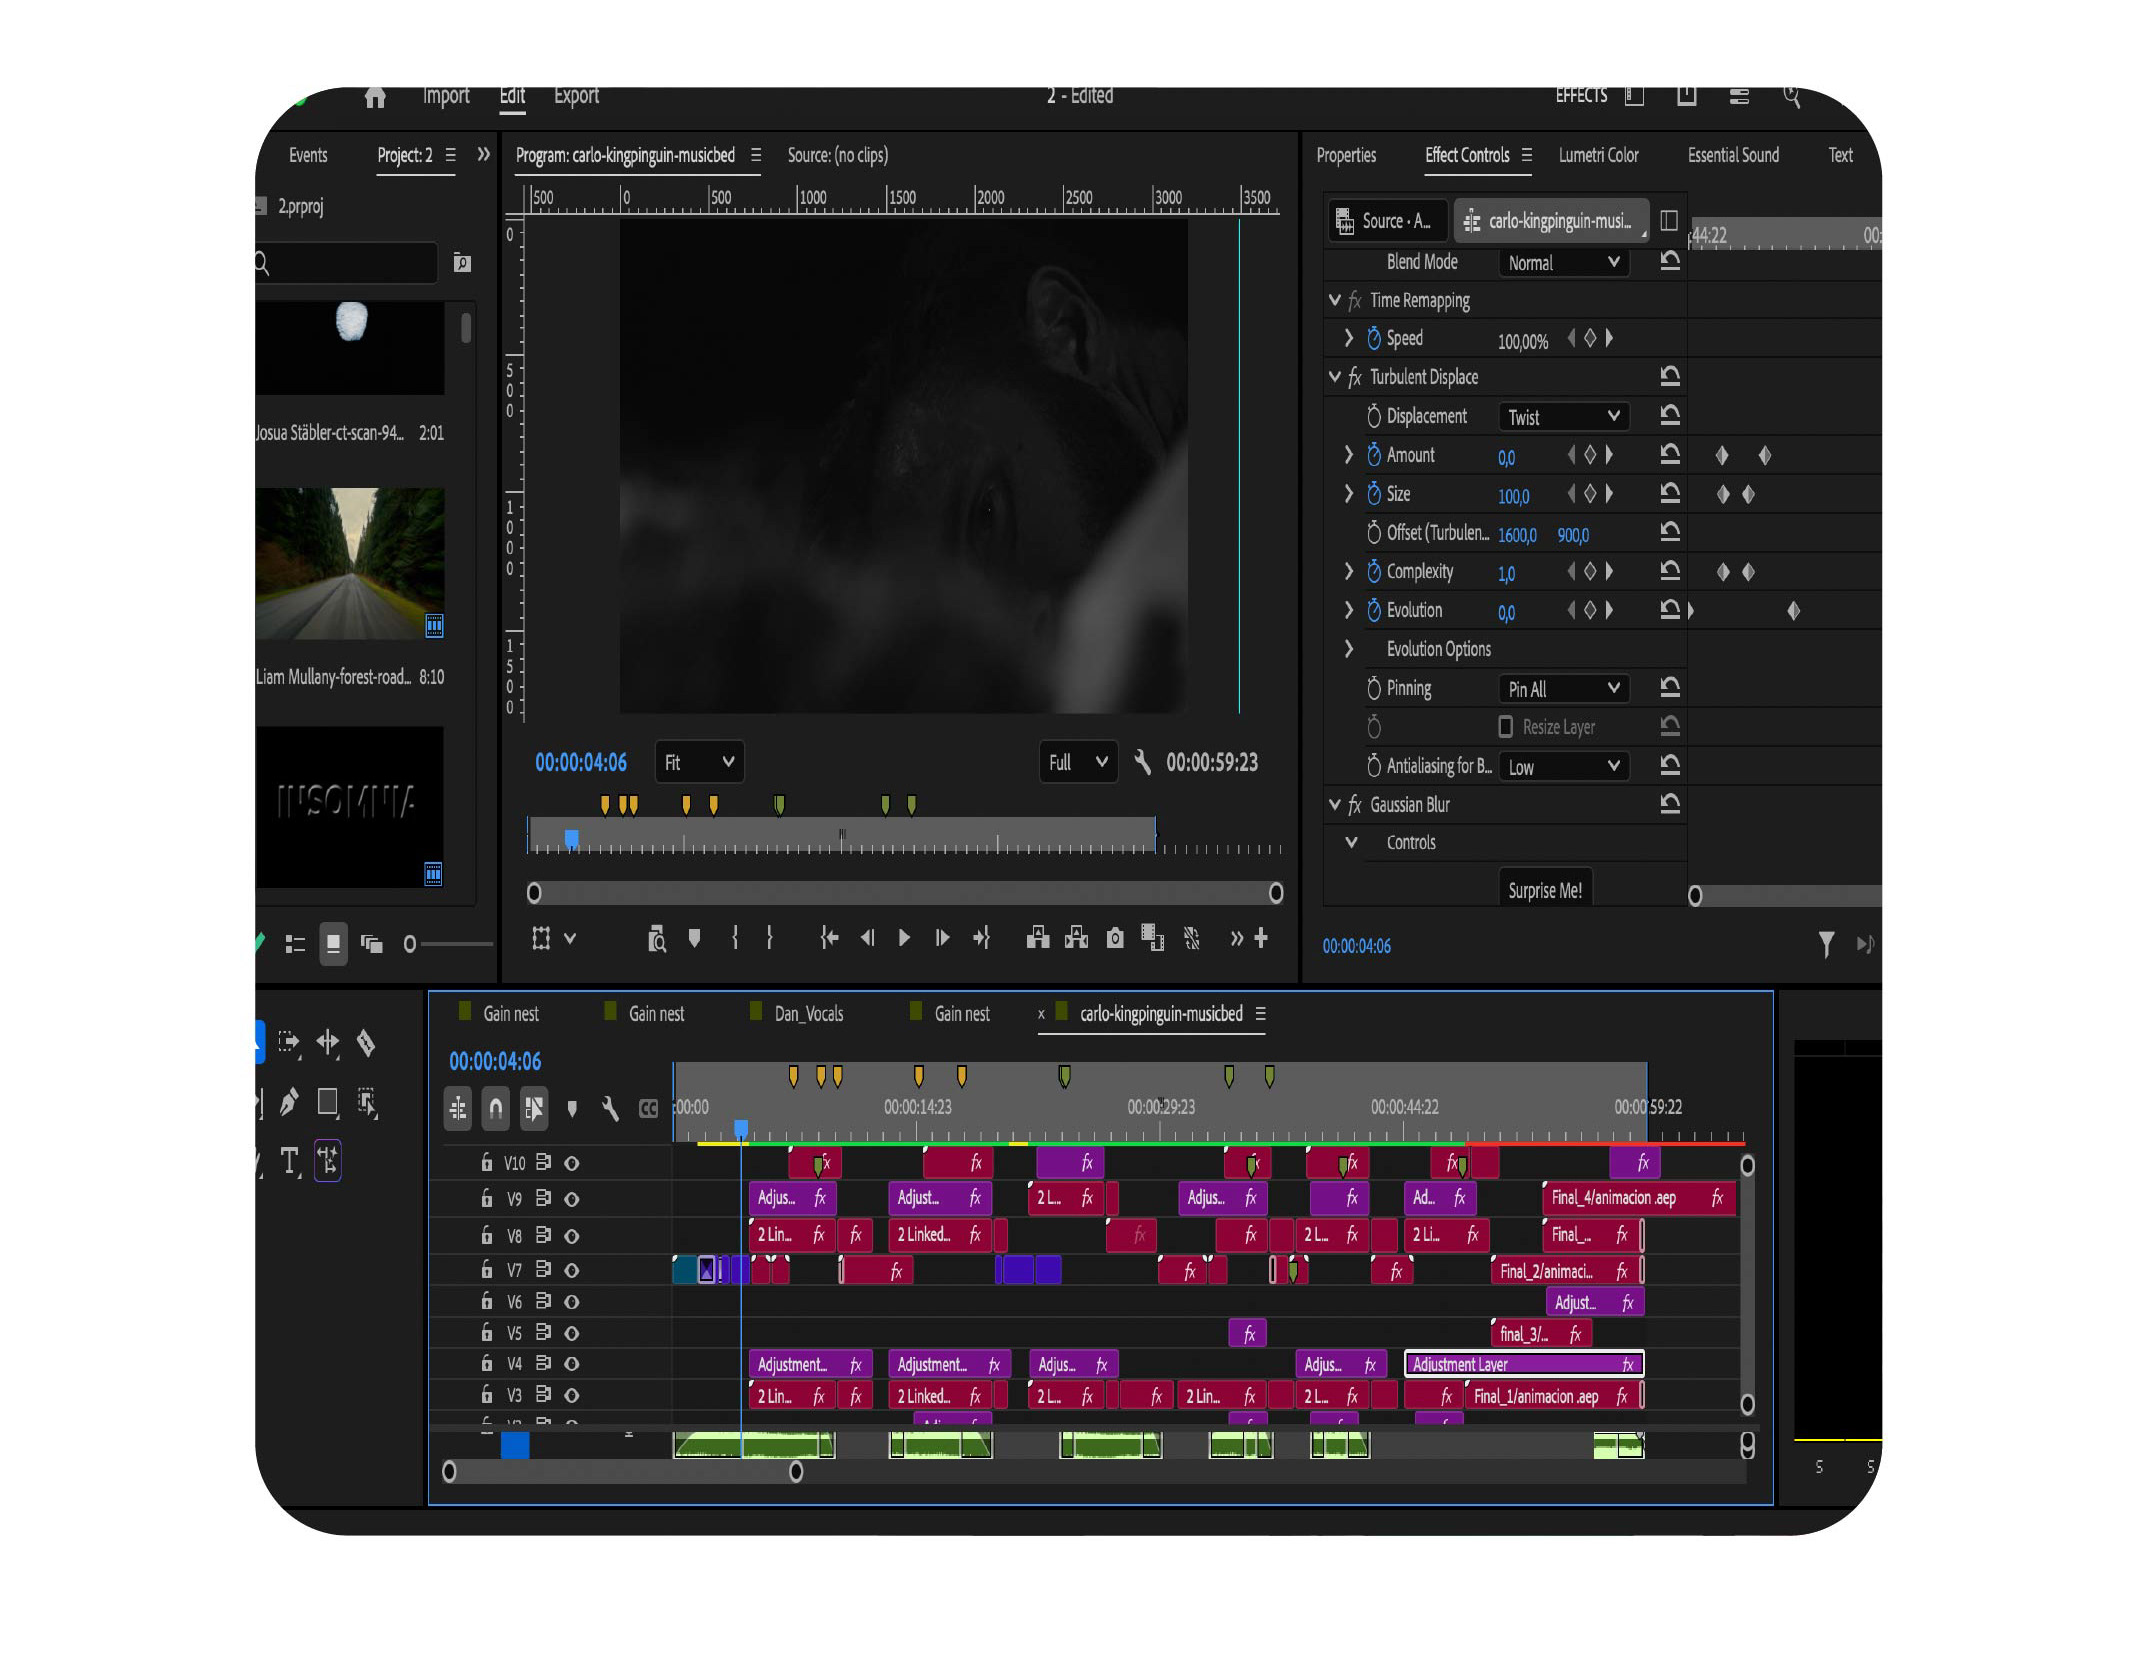The height and width of the screenshot is (1668, 2134).
Task: Expand the Complexity property
Action: (1349, 571)
